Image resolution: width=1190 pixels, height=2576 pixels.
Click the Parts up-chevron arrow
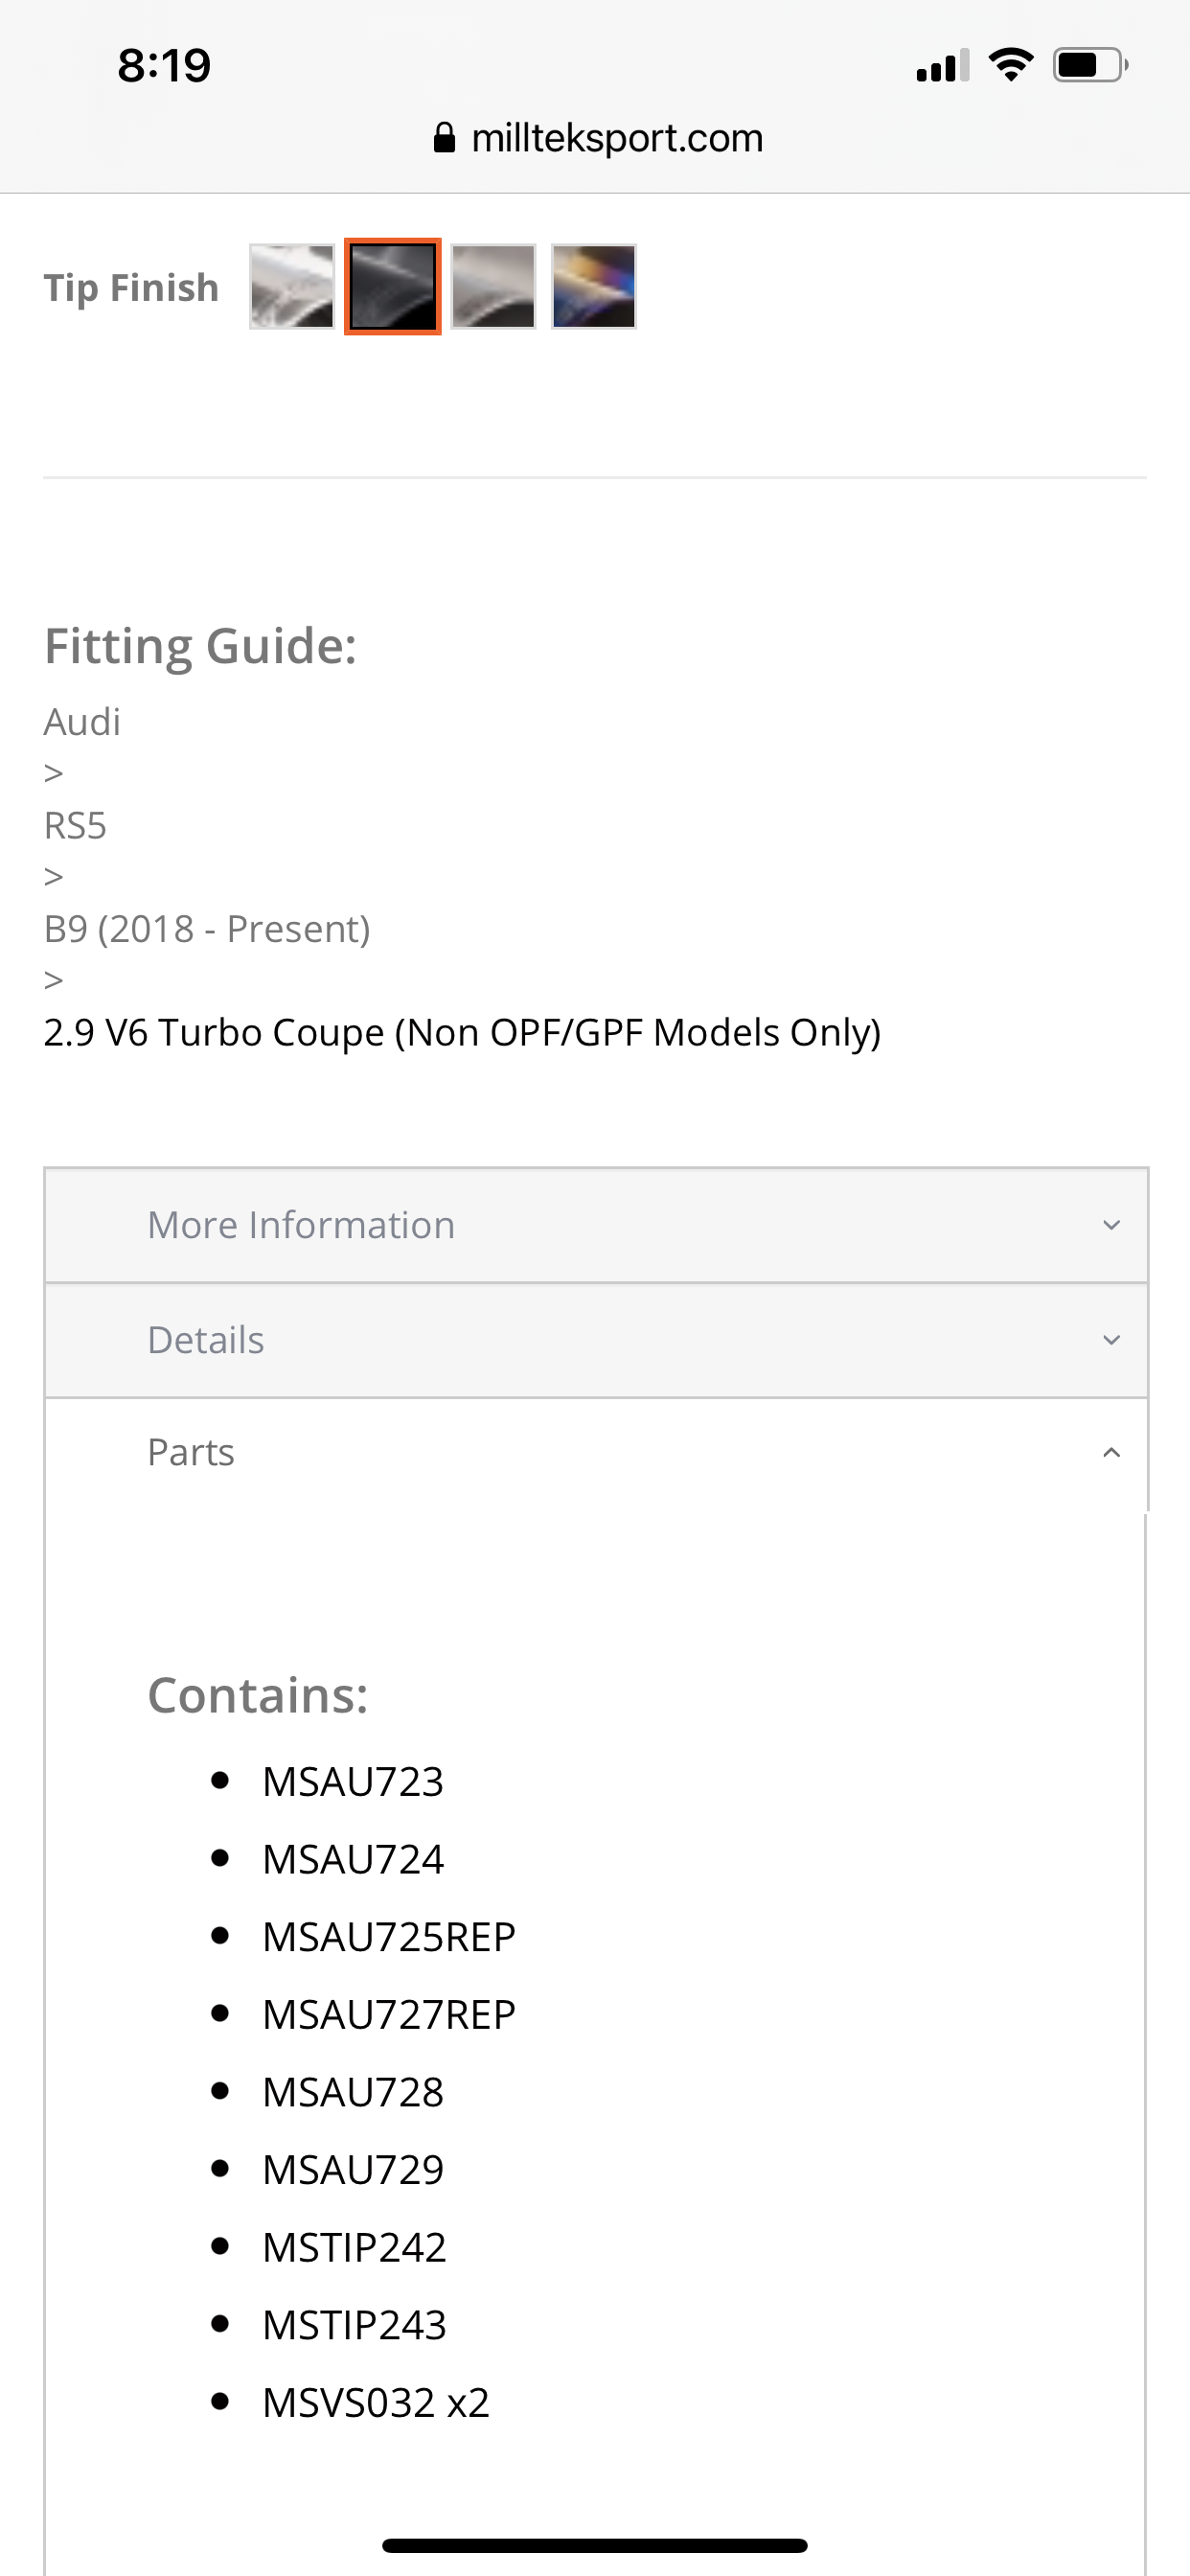(x=1111, y=1452)
